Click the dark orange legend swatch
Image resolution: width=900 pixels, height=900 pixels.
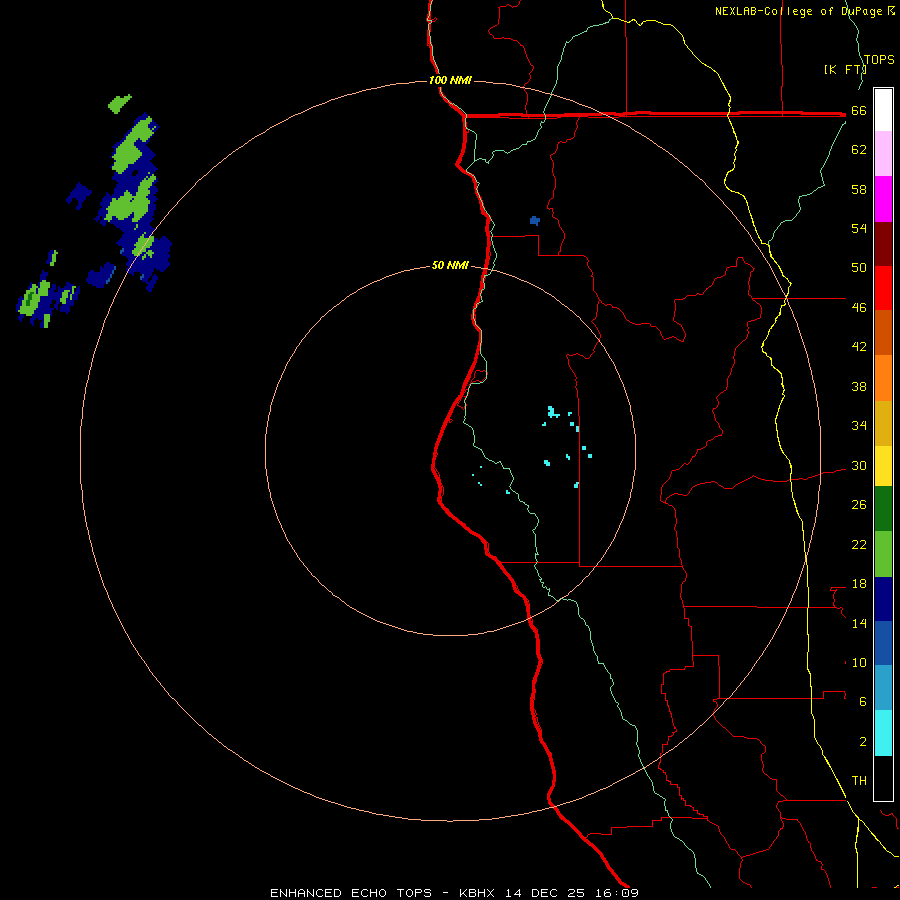pyautogui.click(x=883, y=332)
